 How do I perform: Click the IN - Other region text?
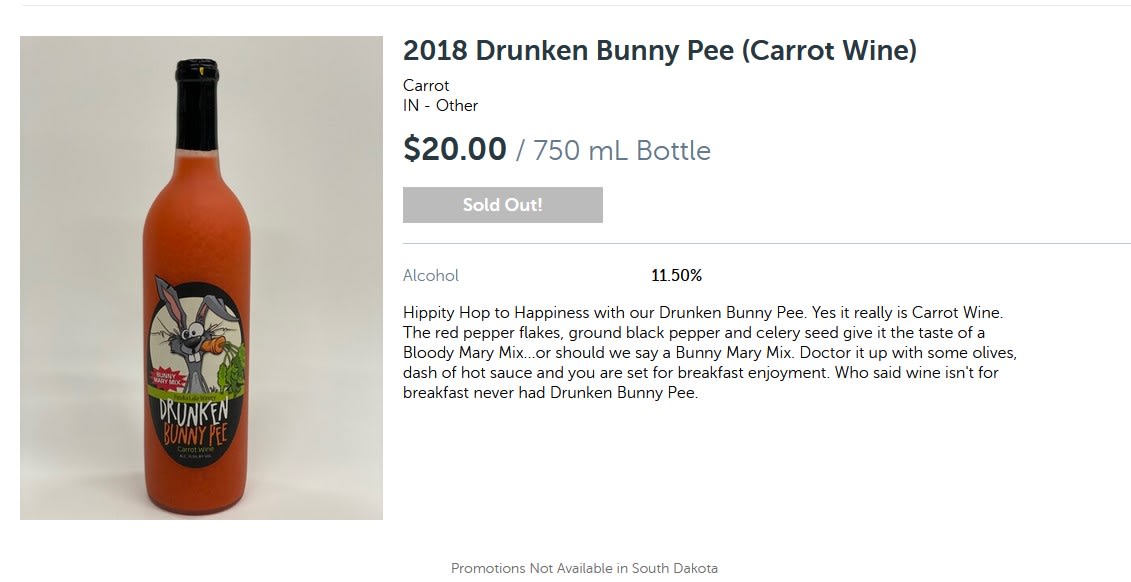440,106
